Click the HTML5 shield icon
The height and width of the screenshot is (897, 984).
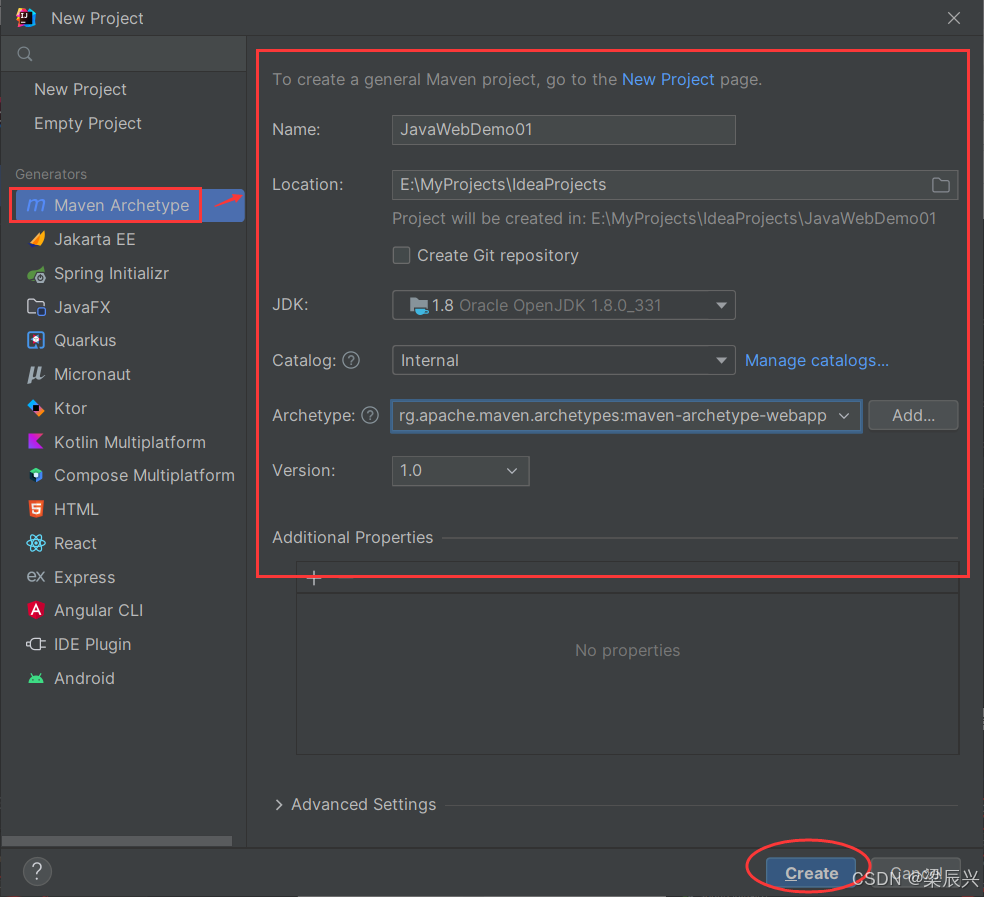[36, 509]
